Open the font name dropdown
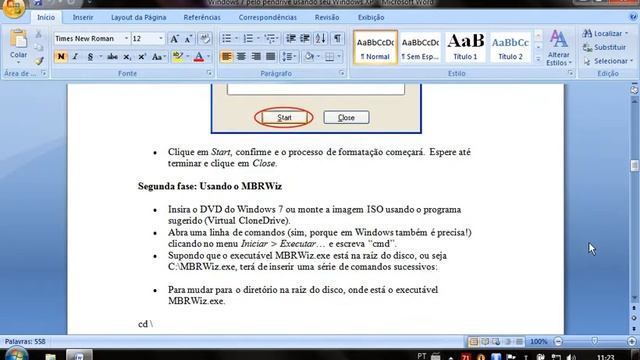This screenshot has width=640, height=360. pyautogui.click(x=126, y=38)
